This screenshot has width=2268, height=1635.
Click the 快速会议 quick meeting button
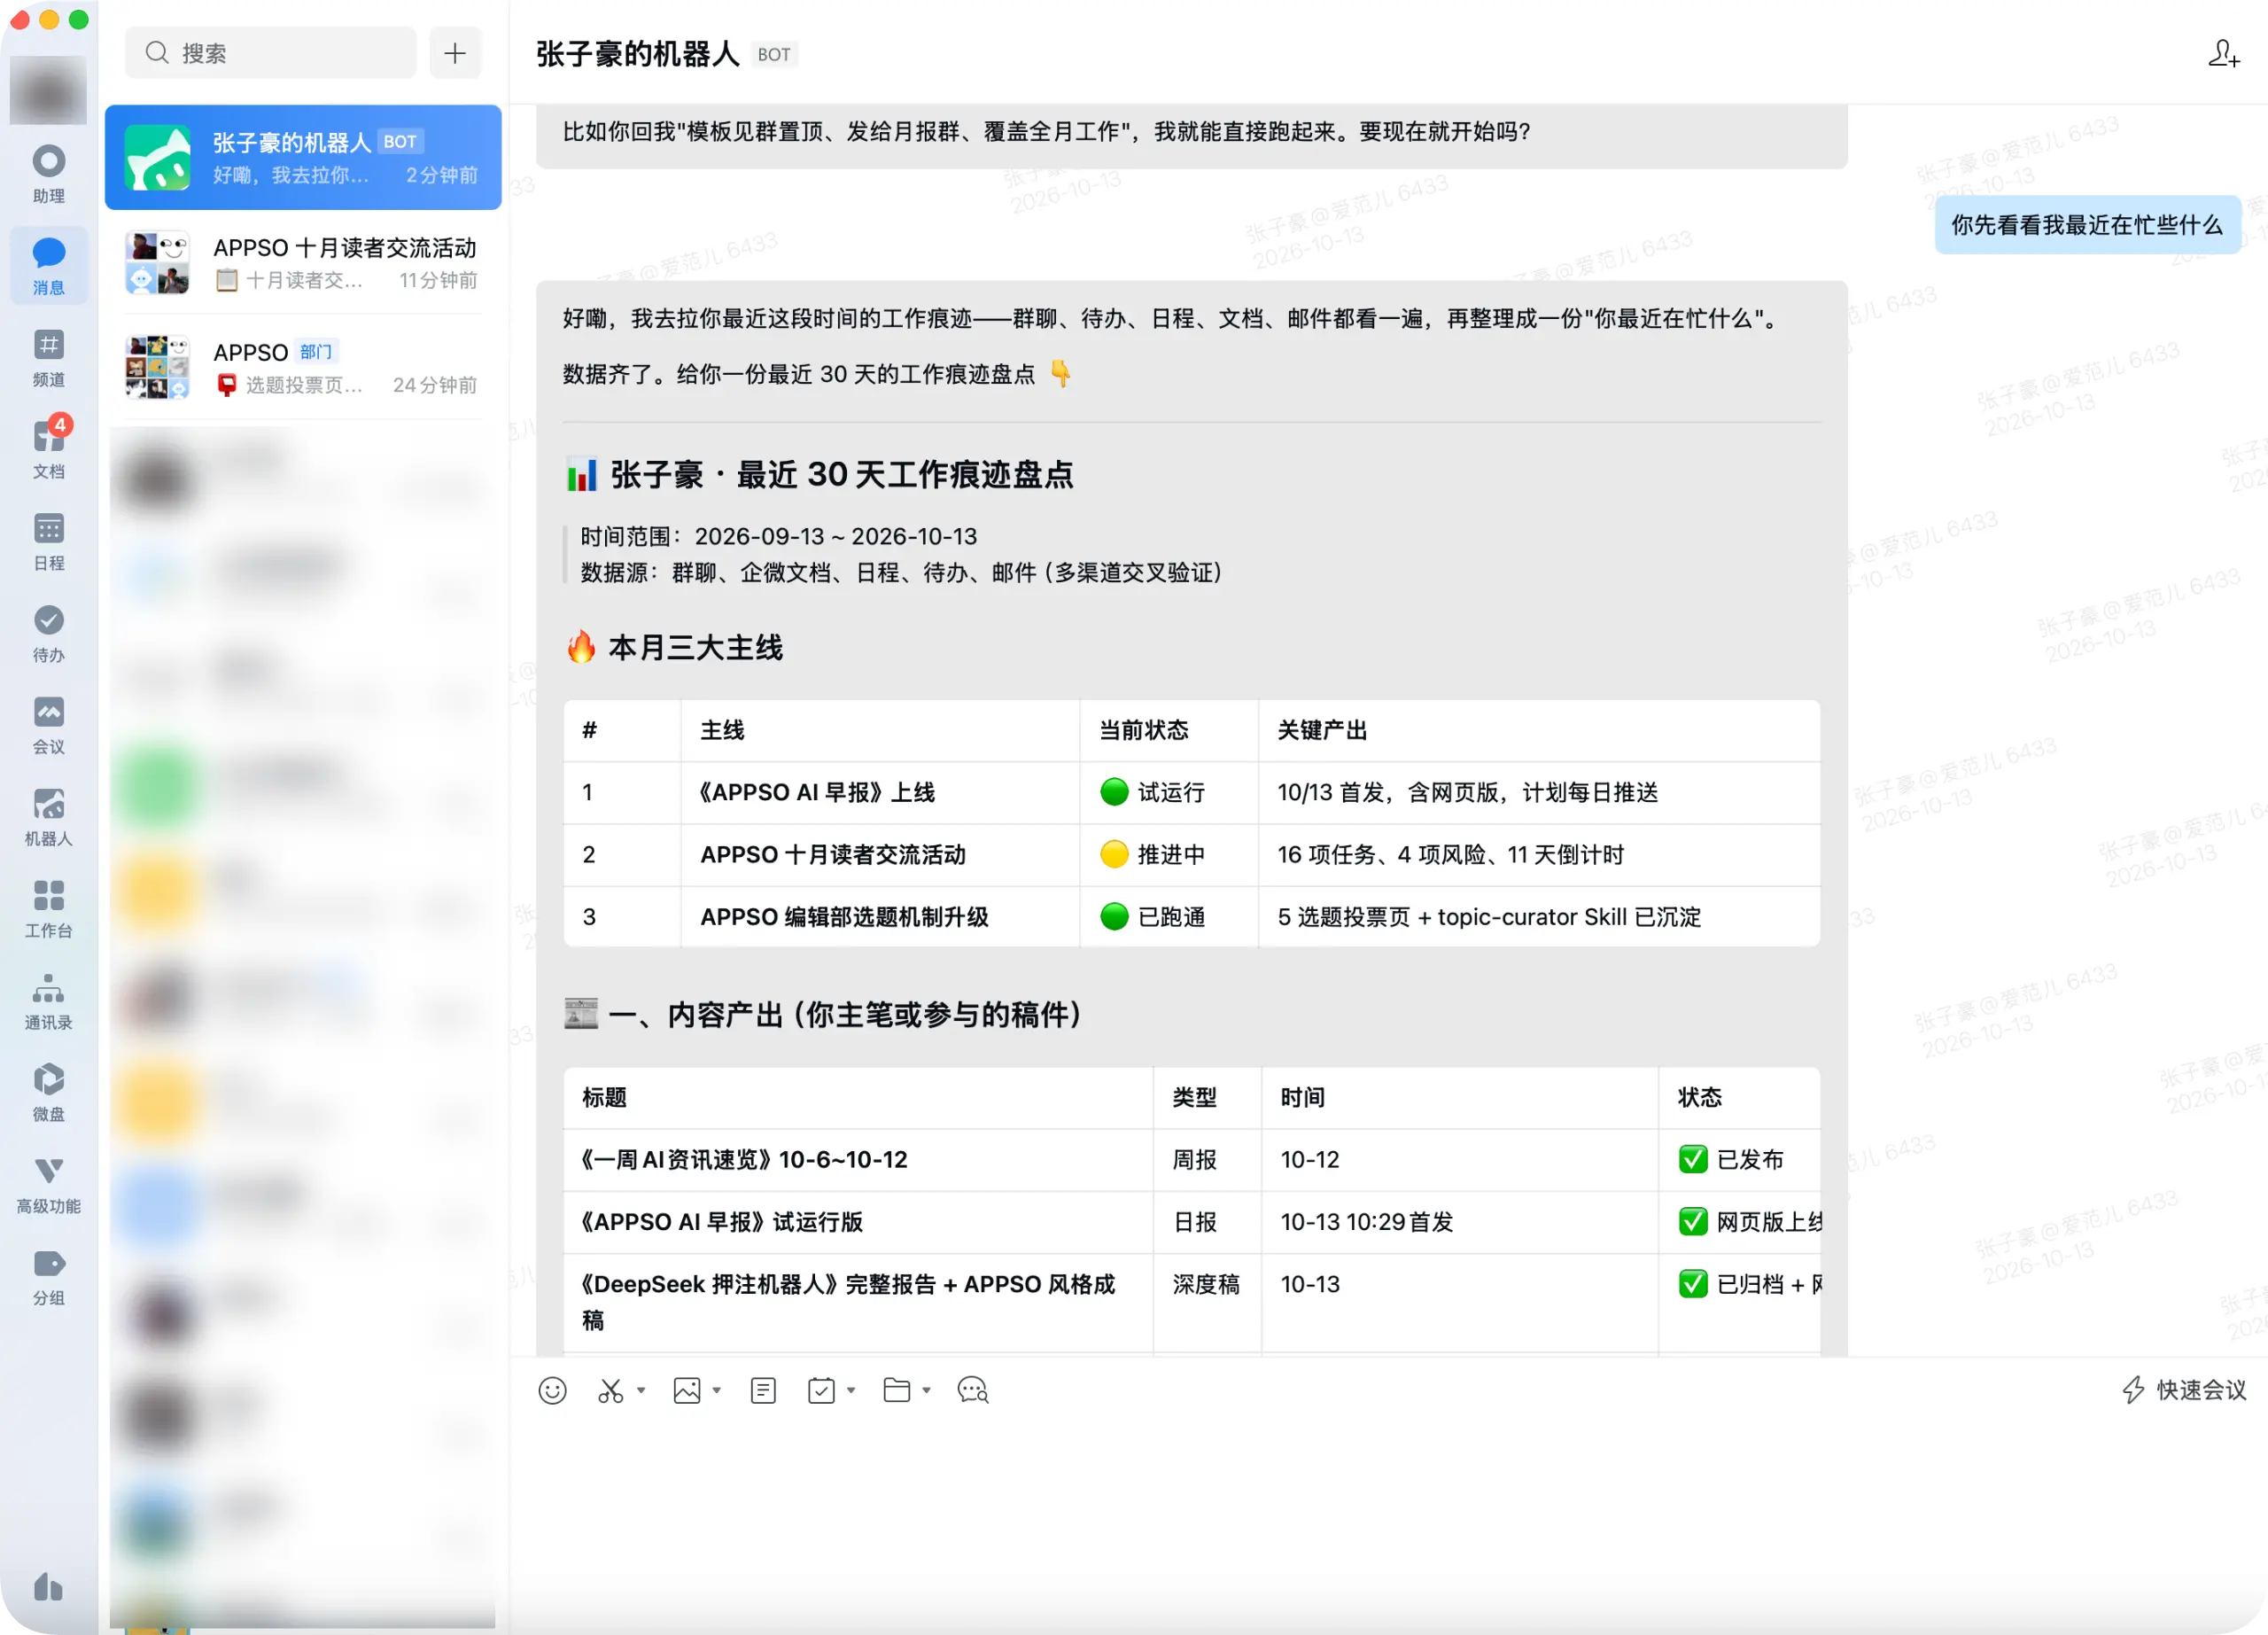click(2184, 1390)
